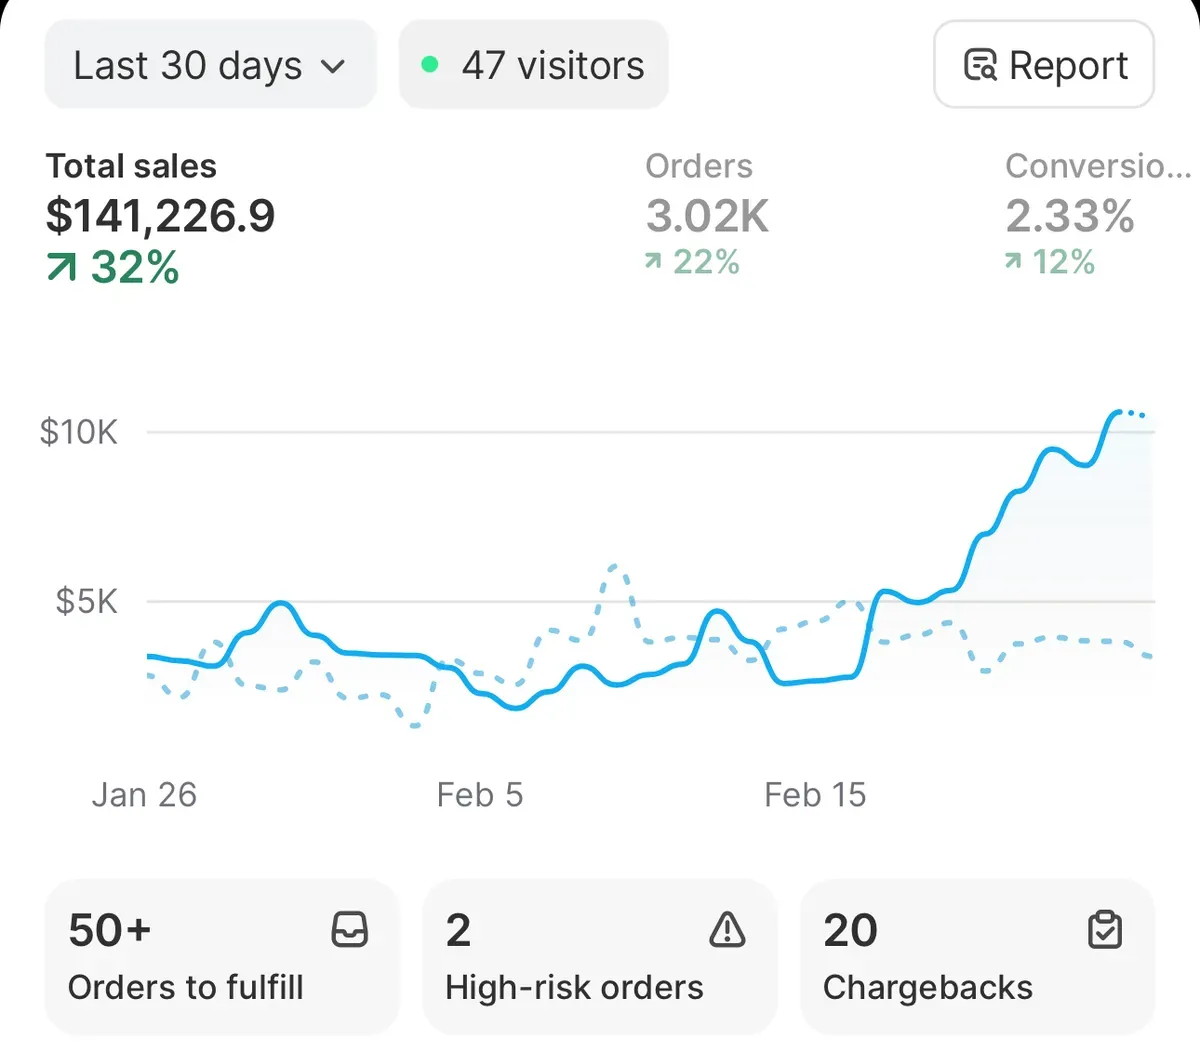
Task: Click the 12% conversion change indicator
Action: 1050,262
